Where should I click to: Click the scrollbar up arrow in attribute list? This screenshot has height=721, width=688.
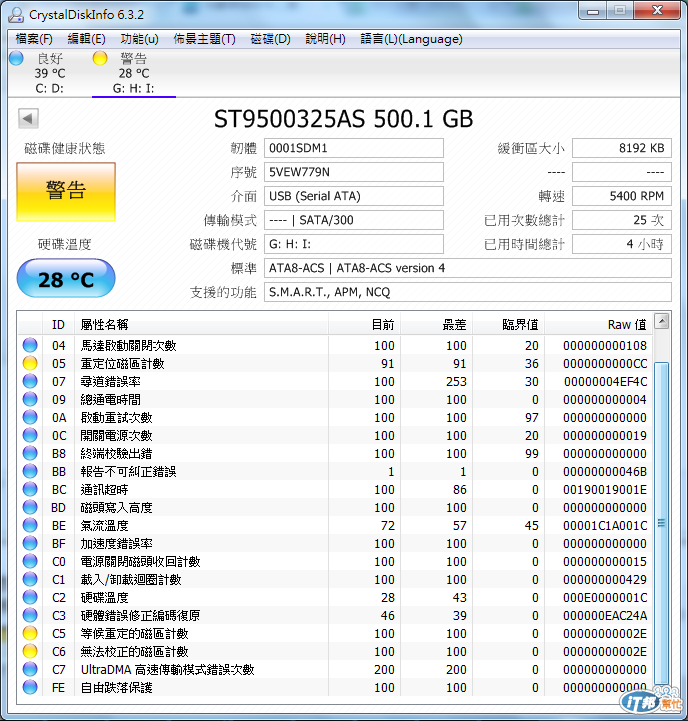tap(661, 321)
